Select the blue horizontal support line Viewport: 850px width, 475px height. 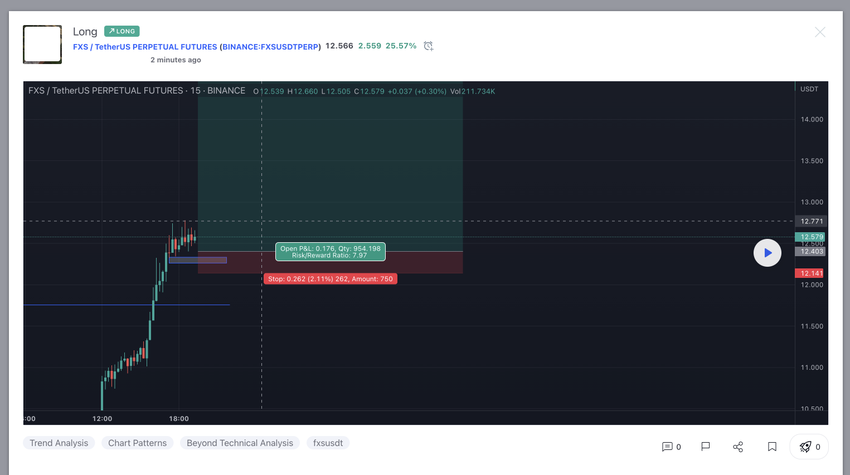126,305
